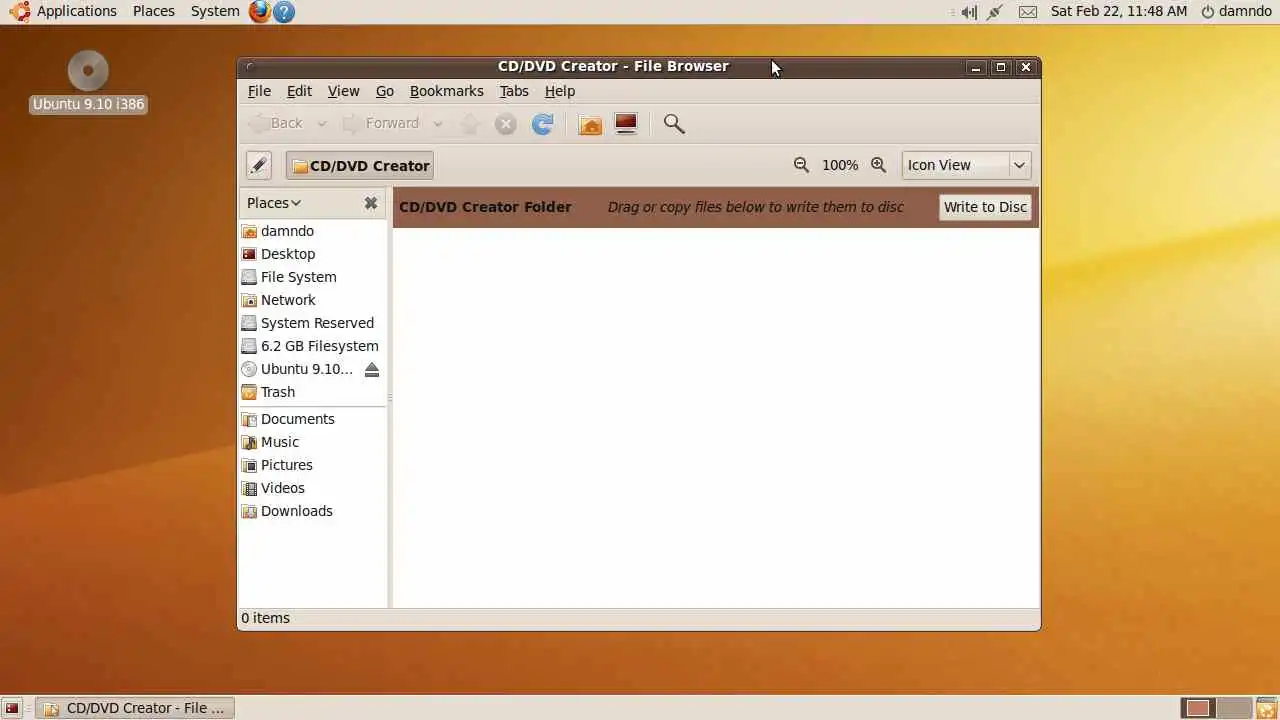Close the Places sidebar
This screenshot has width=1280, height=720.
point(371,203)
